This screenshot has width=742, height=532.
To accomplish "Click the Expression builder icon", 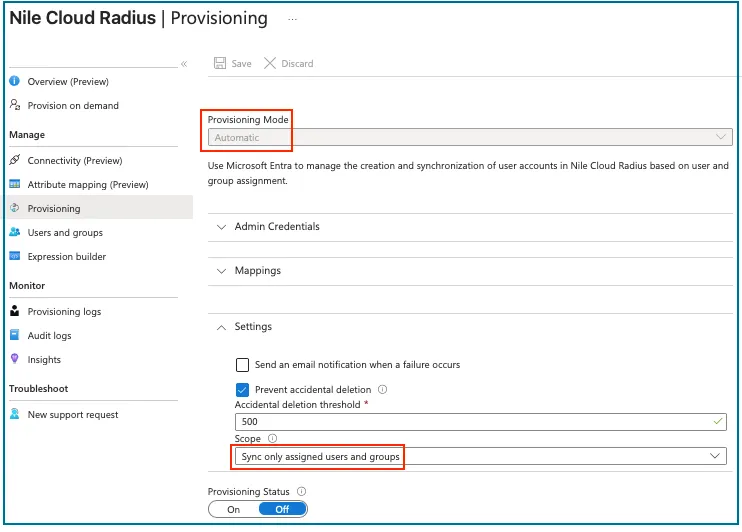I will click(15, 256).
